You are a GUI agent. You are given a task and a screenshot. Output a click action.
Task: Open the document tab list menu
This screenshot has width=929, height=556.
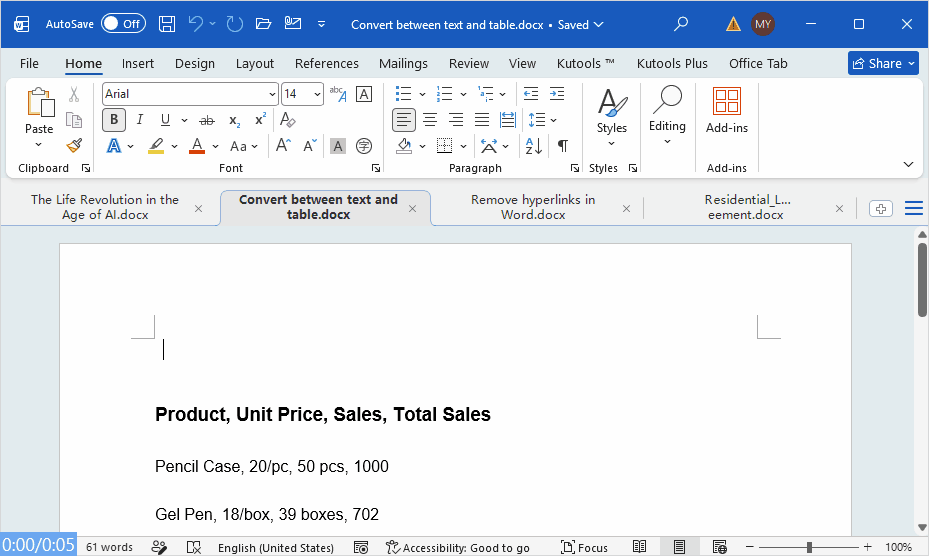914,208
